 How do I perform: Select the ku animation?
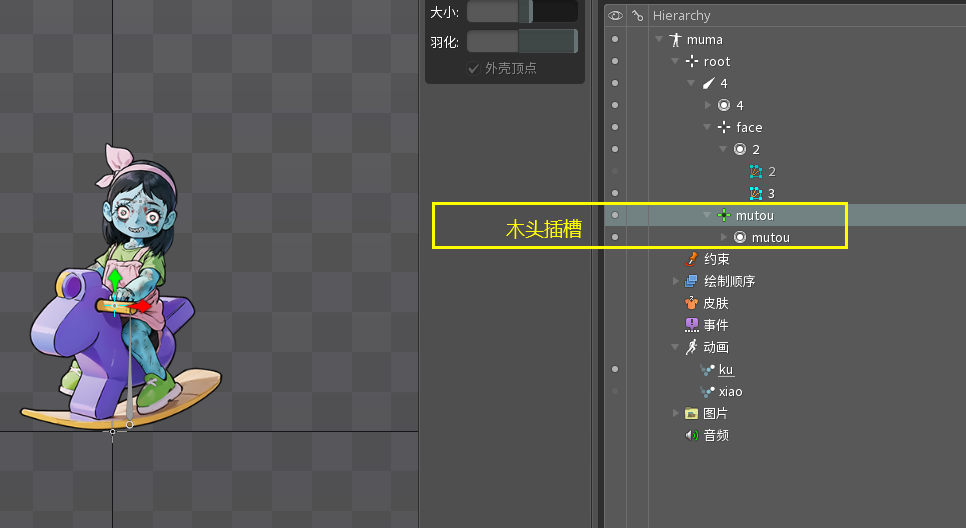[725, 370]
